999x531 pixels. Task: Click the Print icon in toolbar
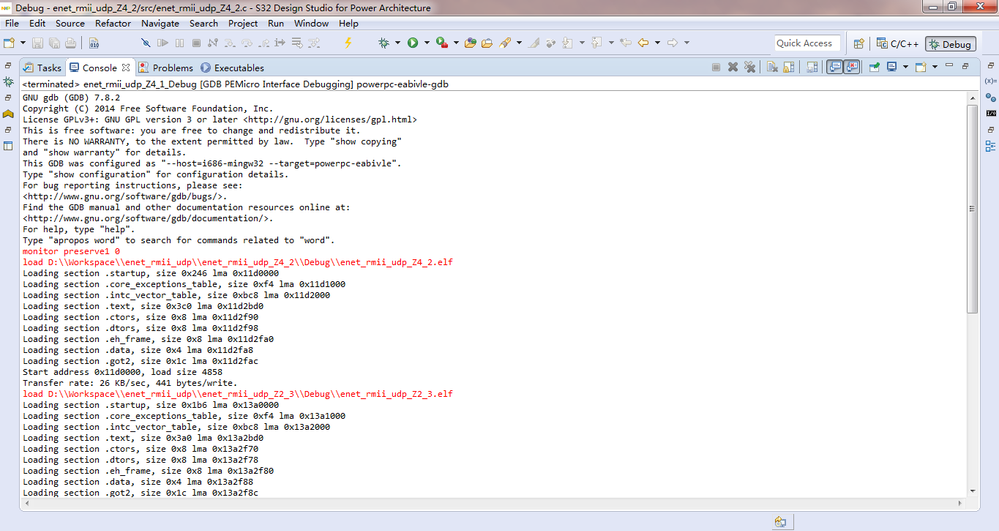71,43
